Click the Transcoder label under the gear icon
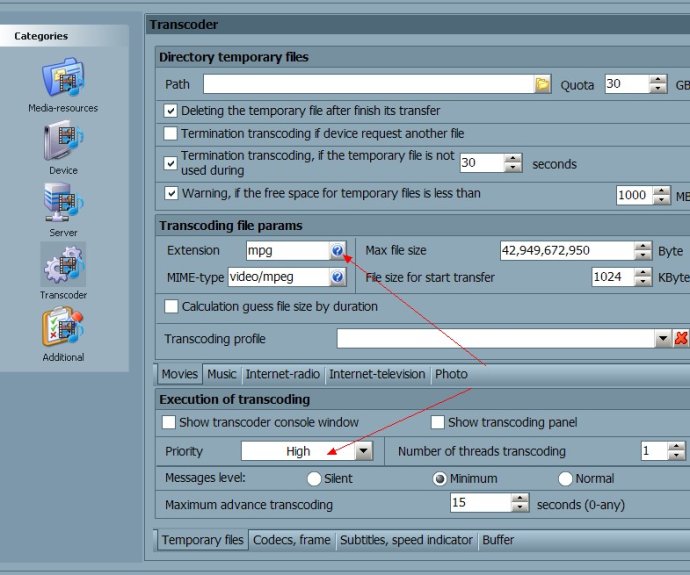 click(x=63, y=295)
